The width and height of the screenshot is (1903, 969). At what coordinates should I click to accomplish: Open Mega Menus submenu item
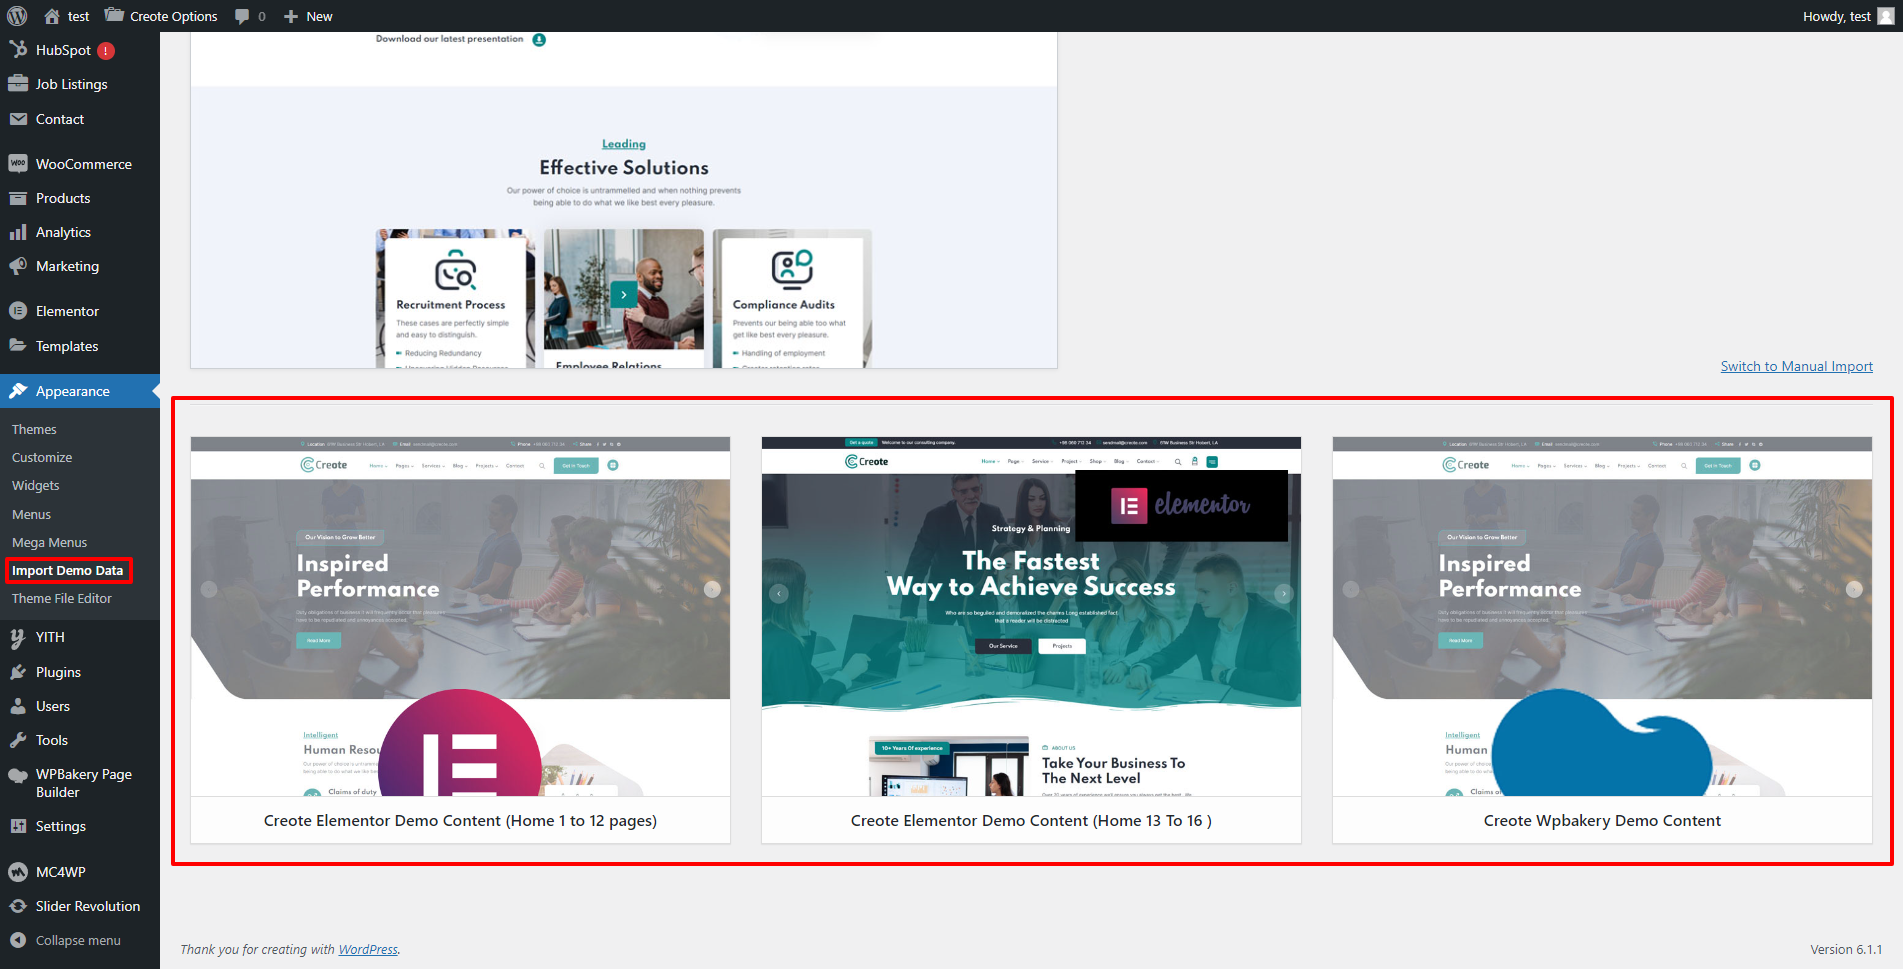pyautogui.click(x=49, y=542)
